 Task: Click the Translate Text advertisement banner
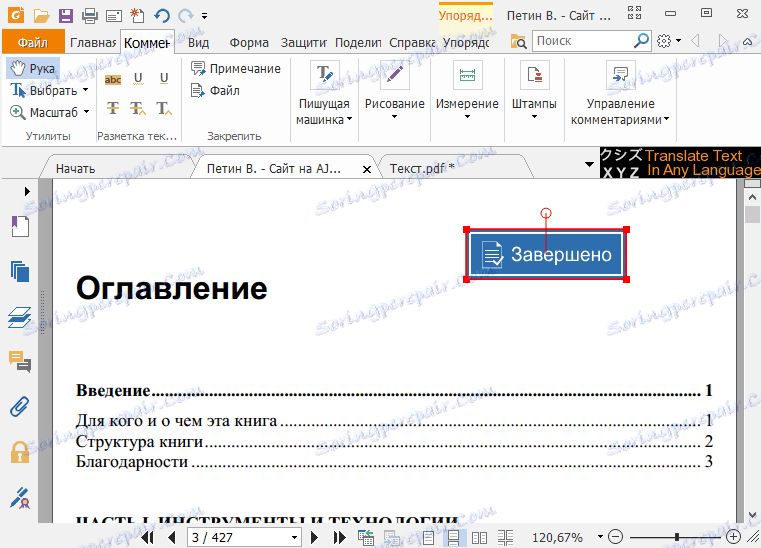[680, 163]
